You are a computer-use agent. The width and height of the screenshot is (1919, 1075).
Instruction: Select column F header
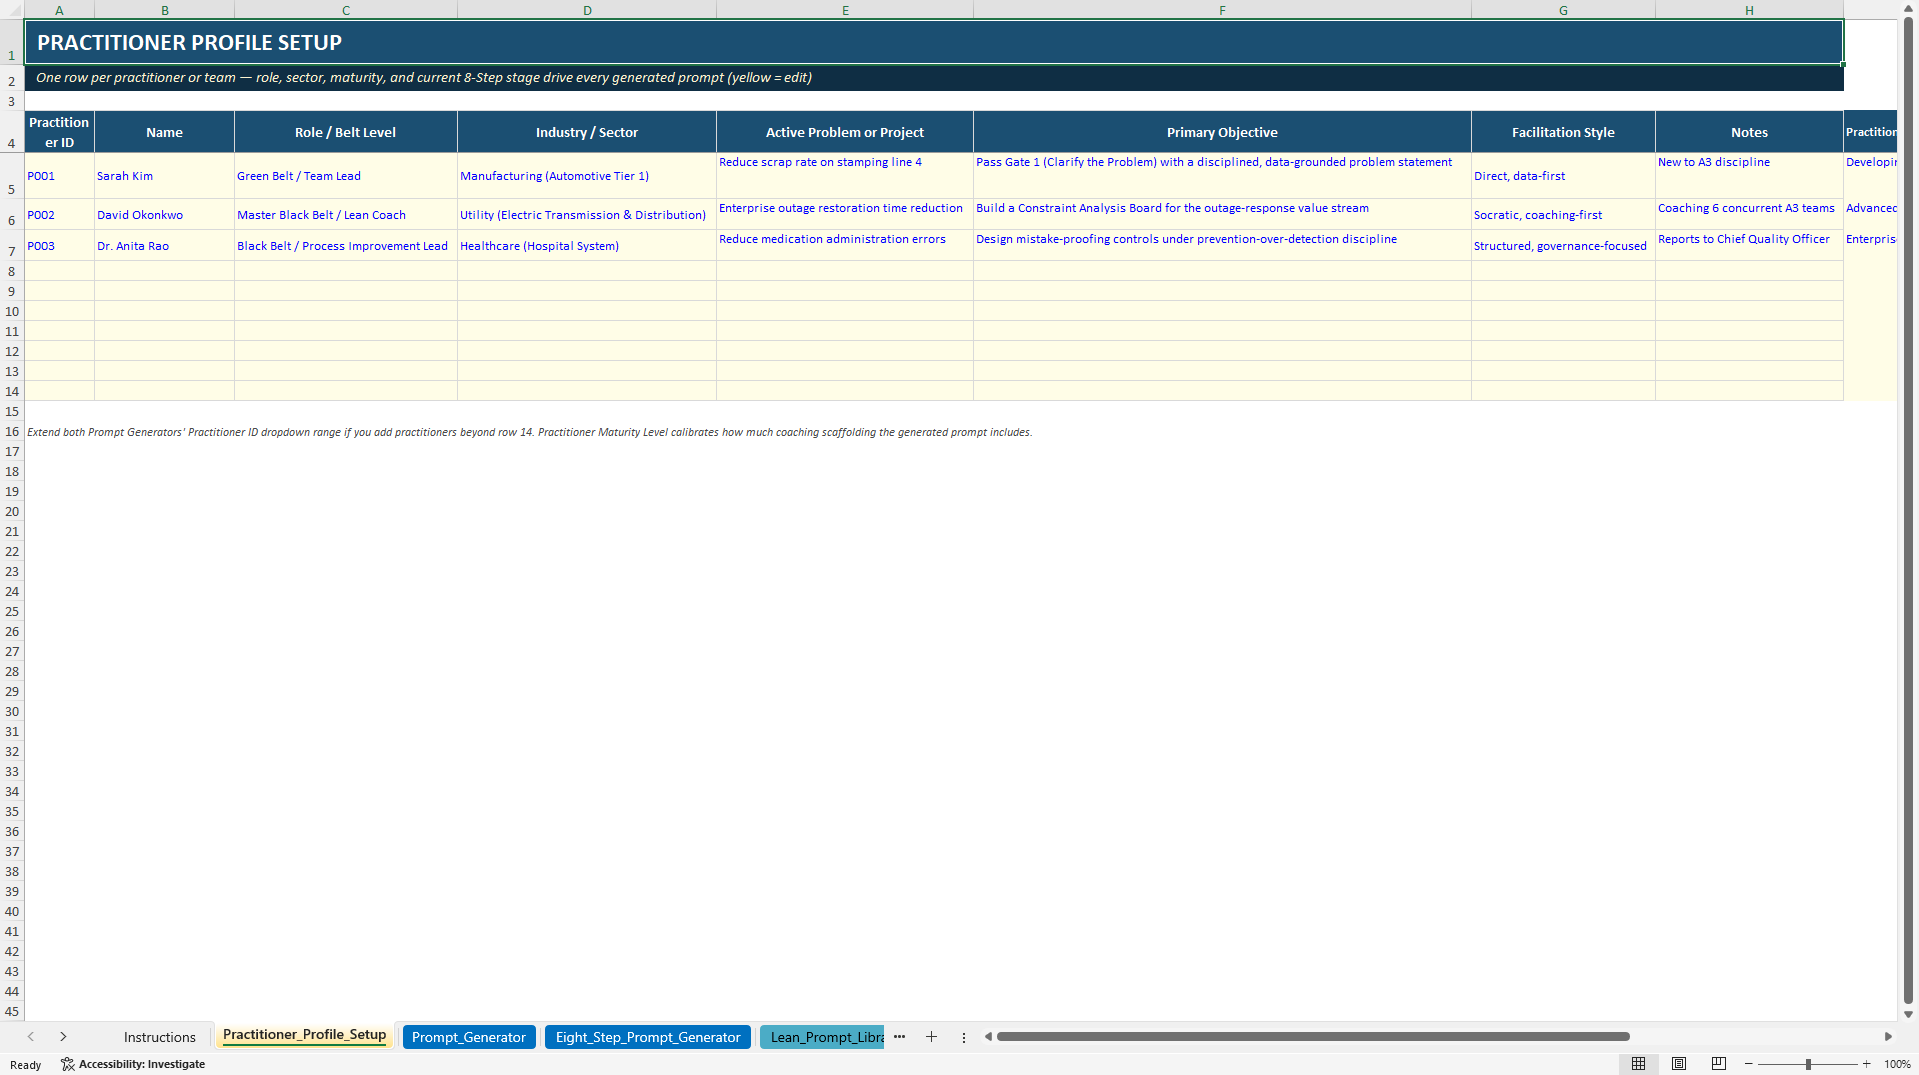[1222, 10]
